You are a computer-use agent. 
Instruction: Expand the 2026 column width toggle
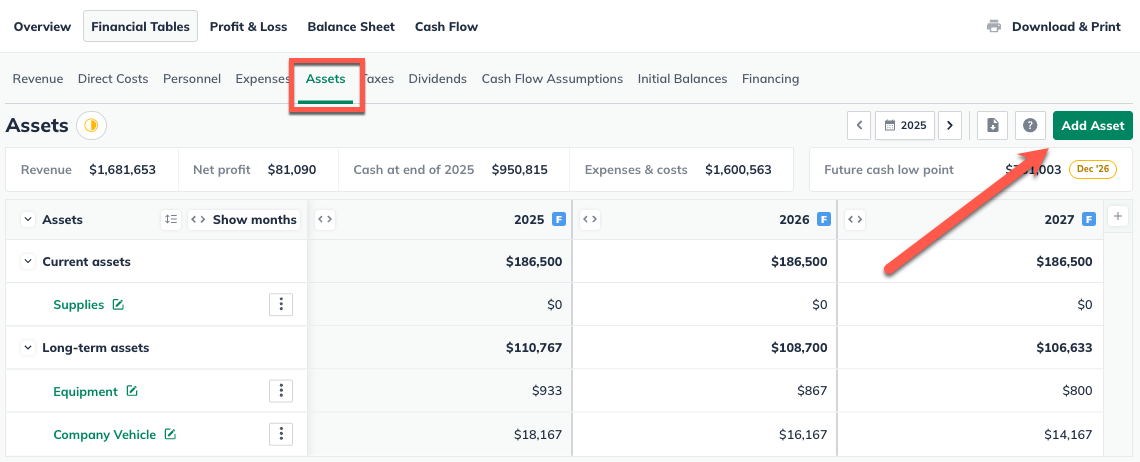[x=590, y=219]
